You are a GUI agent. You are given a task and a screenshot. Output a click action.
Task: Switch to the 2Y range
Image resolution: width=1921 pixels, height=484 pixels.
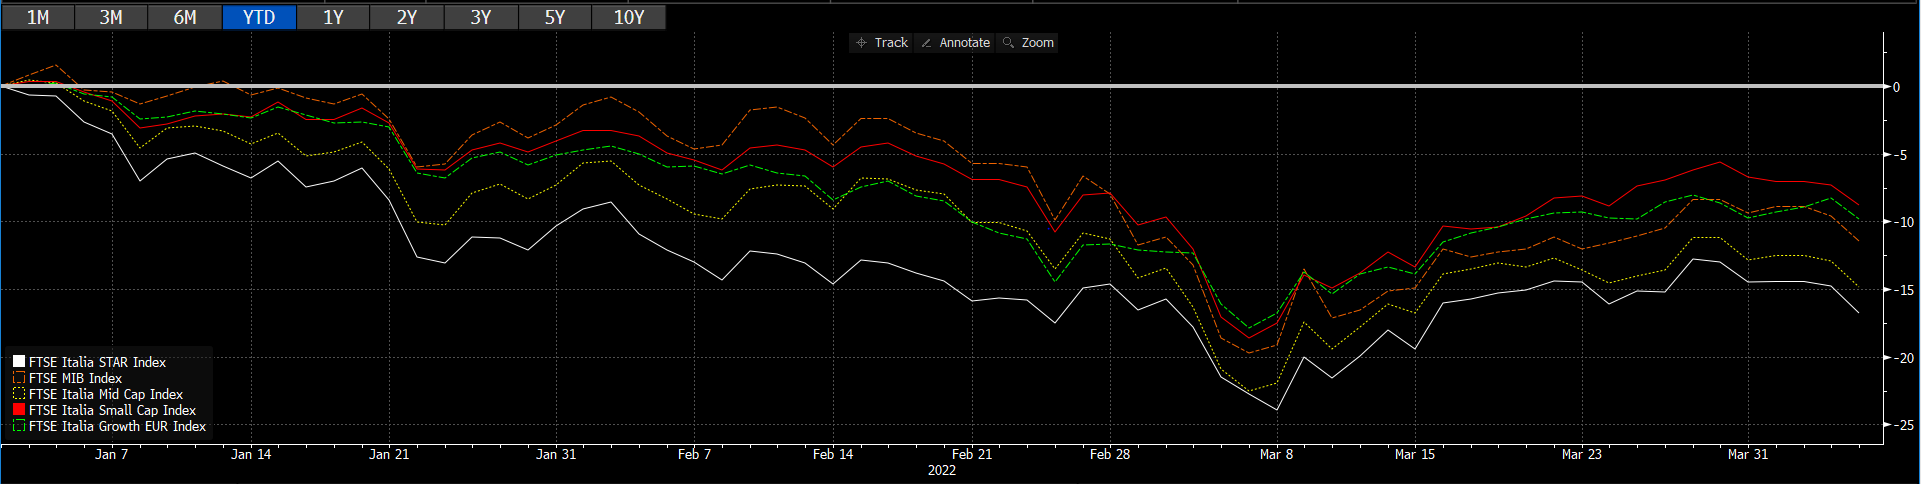coord(407,17)
